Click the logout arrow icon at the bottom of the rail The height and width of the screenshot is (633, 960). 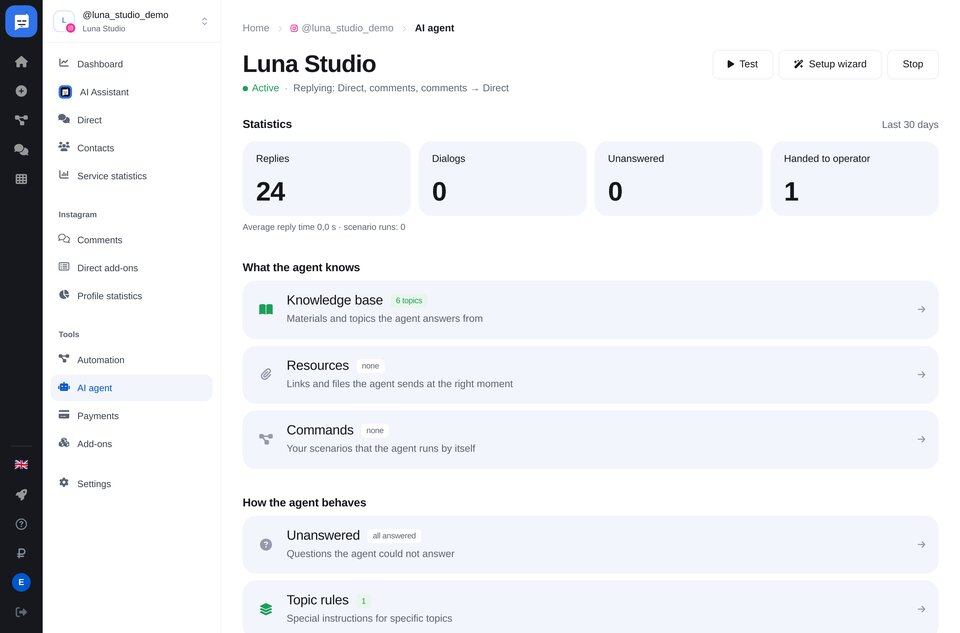point(21,612)
